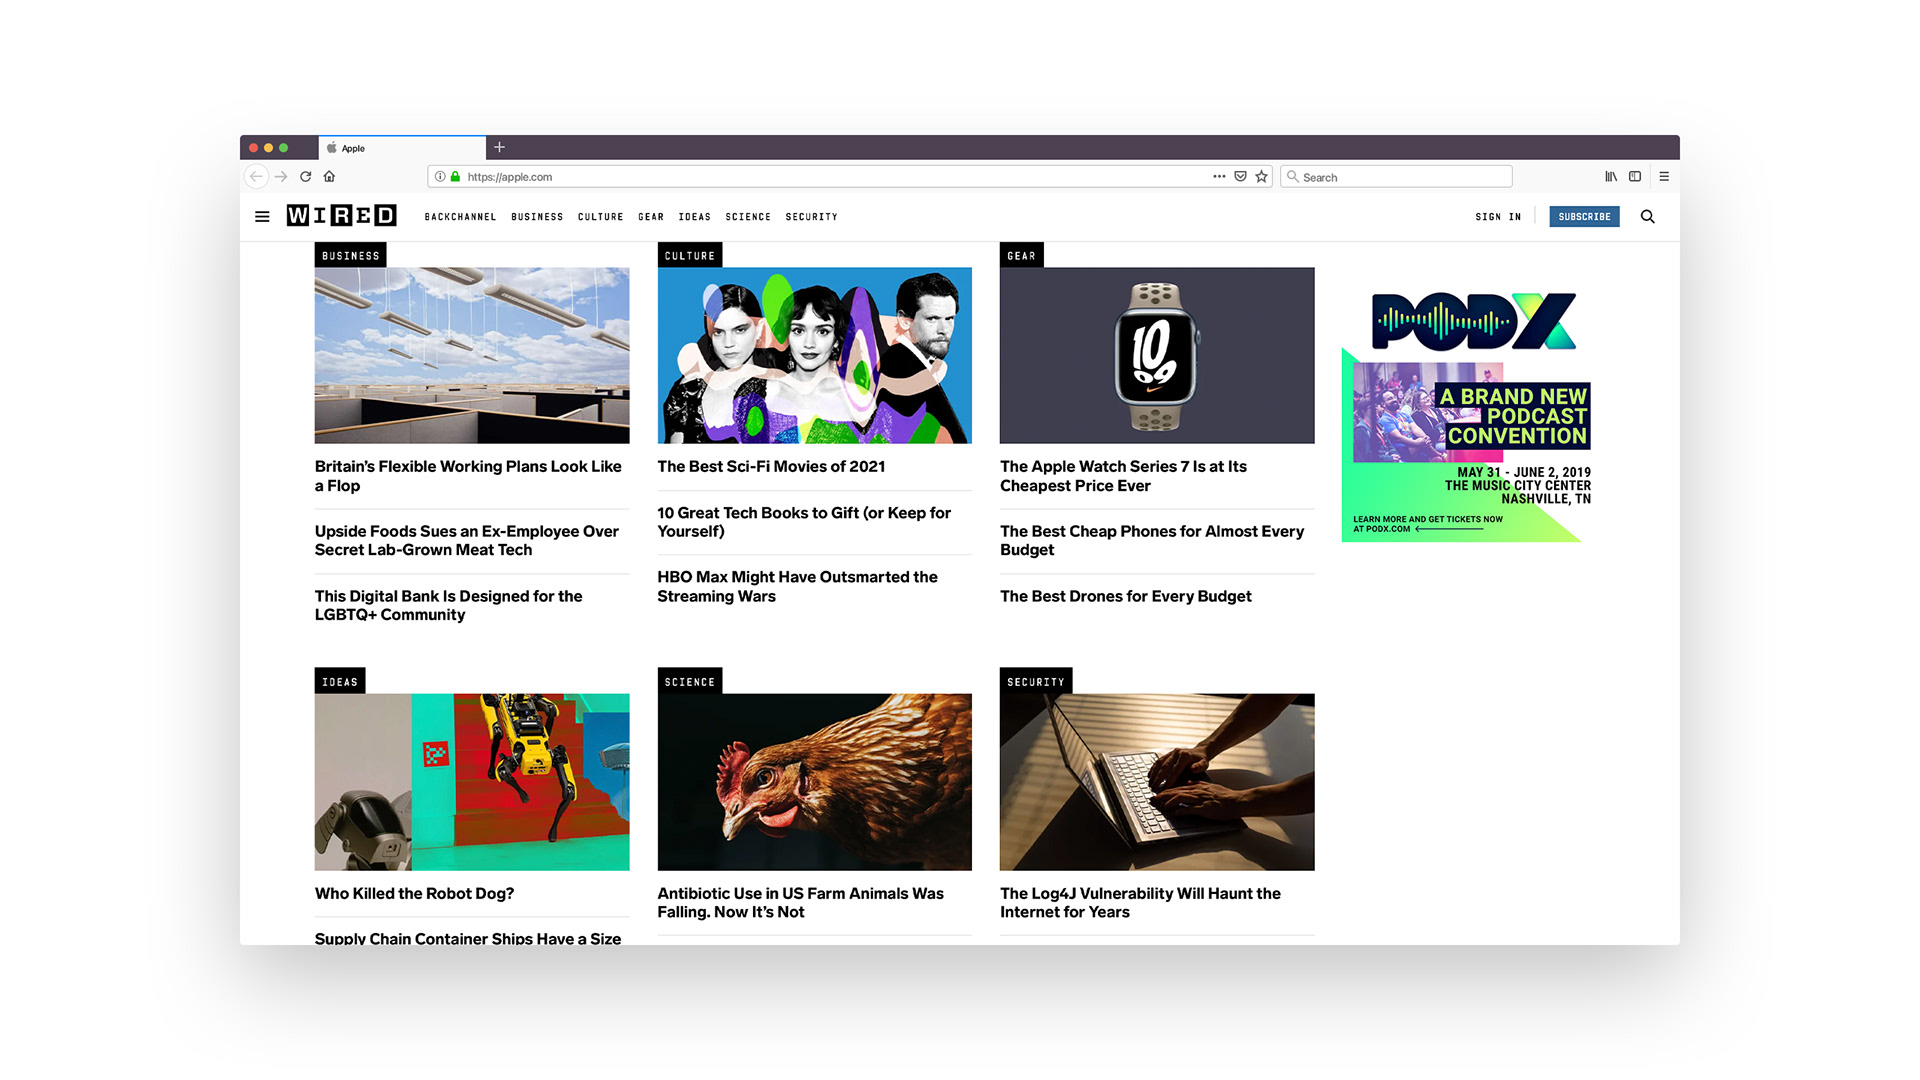Click the Subscribe button
Image resolution: width=1920 pixels, height=1080 pixels.
click(1584, 216)
